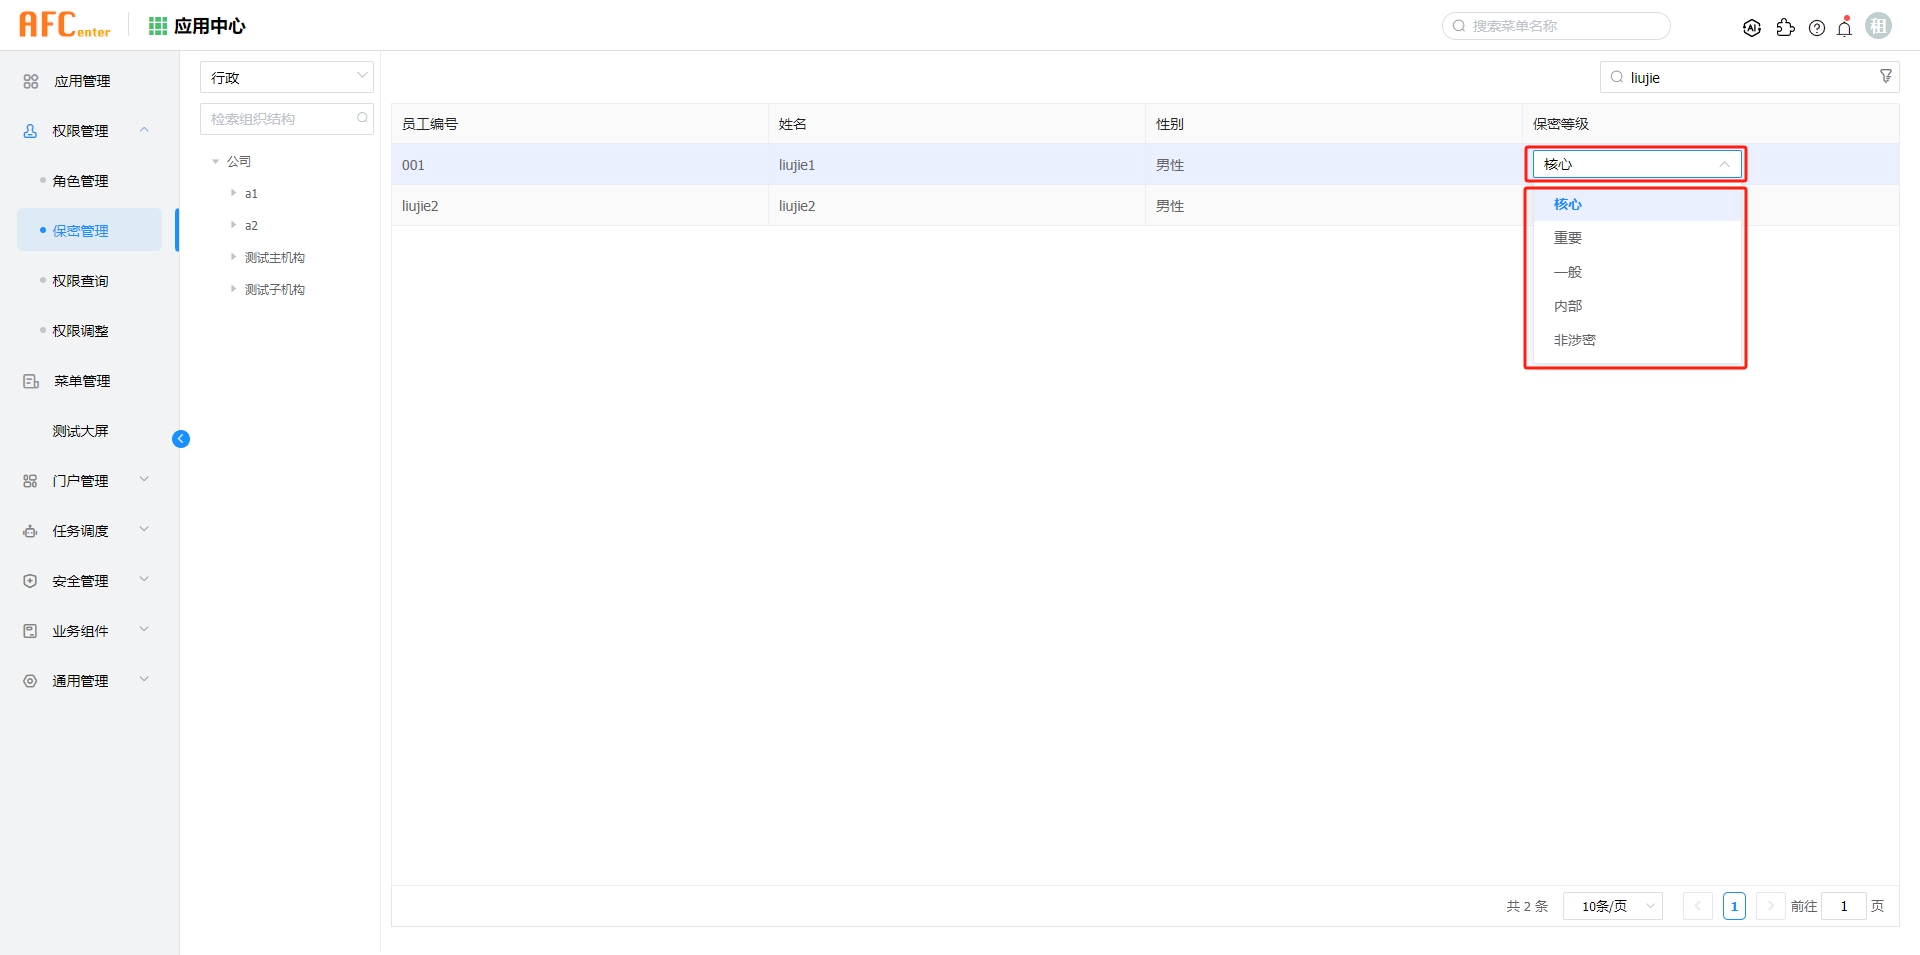
Task: Open the plugins puzzle-piece icon
Action: [x=1786, y=27]
